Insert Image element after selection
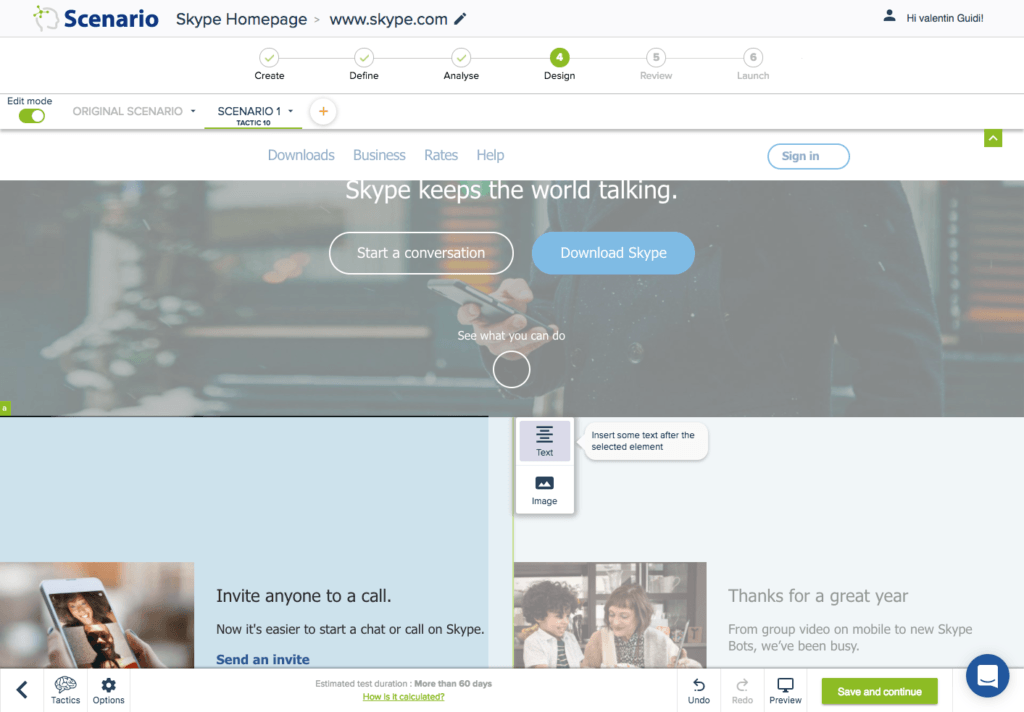This screenshot has height=712, width=1024. (545, 490)
